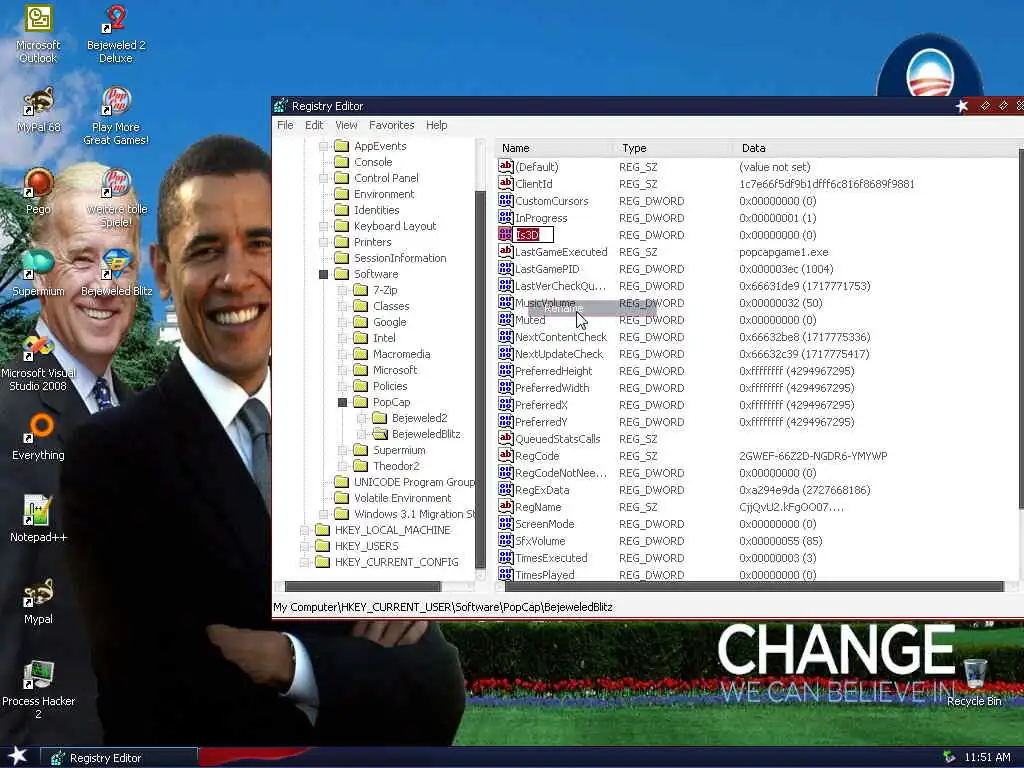Open Pego desktop icon
The height and width of the screenshot is (768, 1024).
coord(38,191)
